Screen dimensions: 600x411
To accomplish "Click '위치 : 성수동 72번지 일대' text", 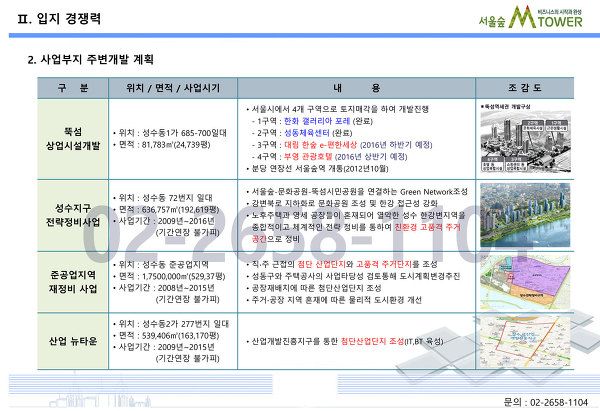I will (x=163, y=198).
